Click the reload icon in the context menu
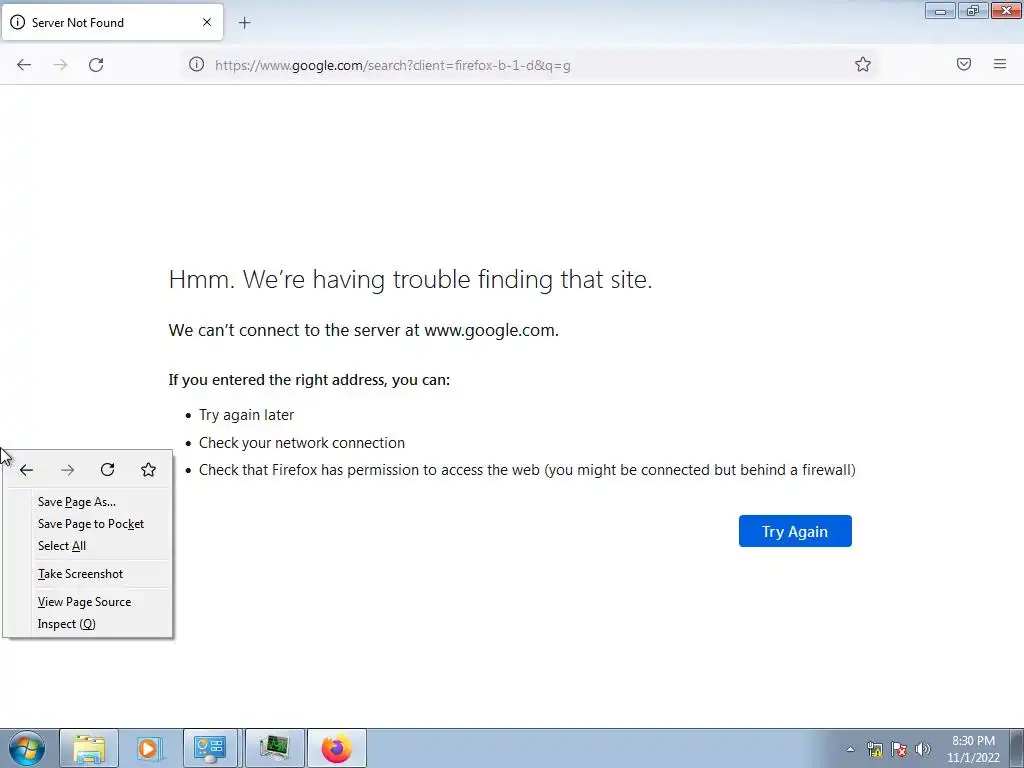The image size is (1024, 768). [108, 470]
